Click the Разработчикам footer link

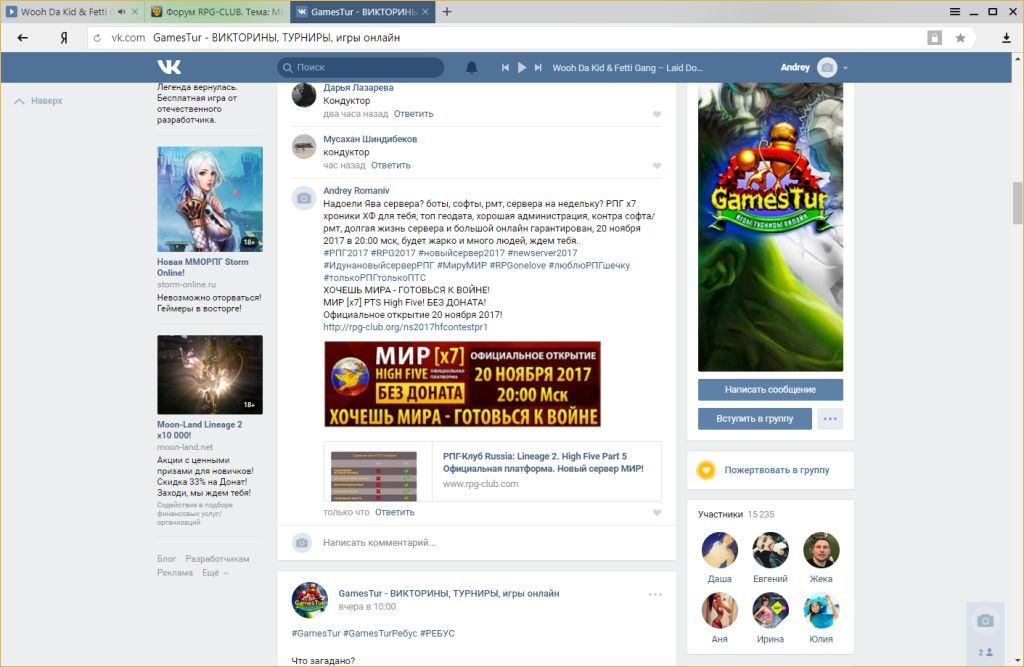(x=217, y=559)
